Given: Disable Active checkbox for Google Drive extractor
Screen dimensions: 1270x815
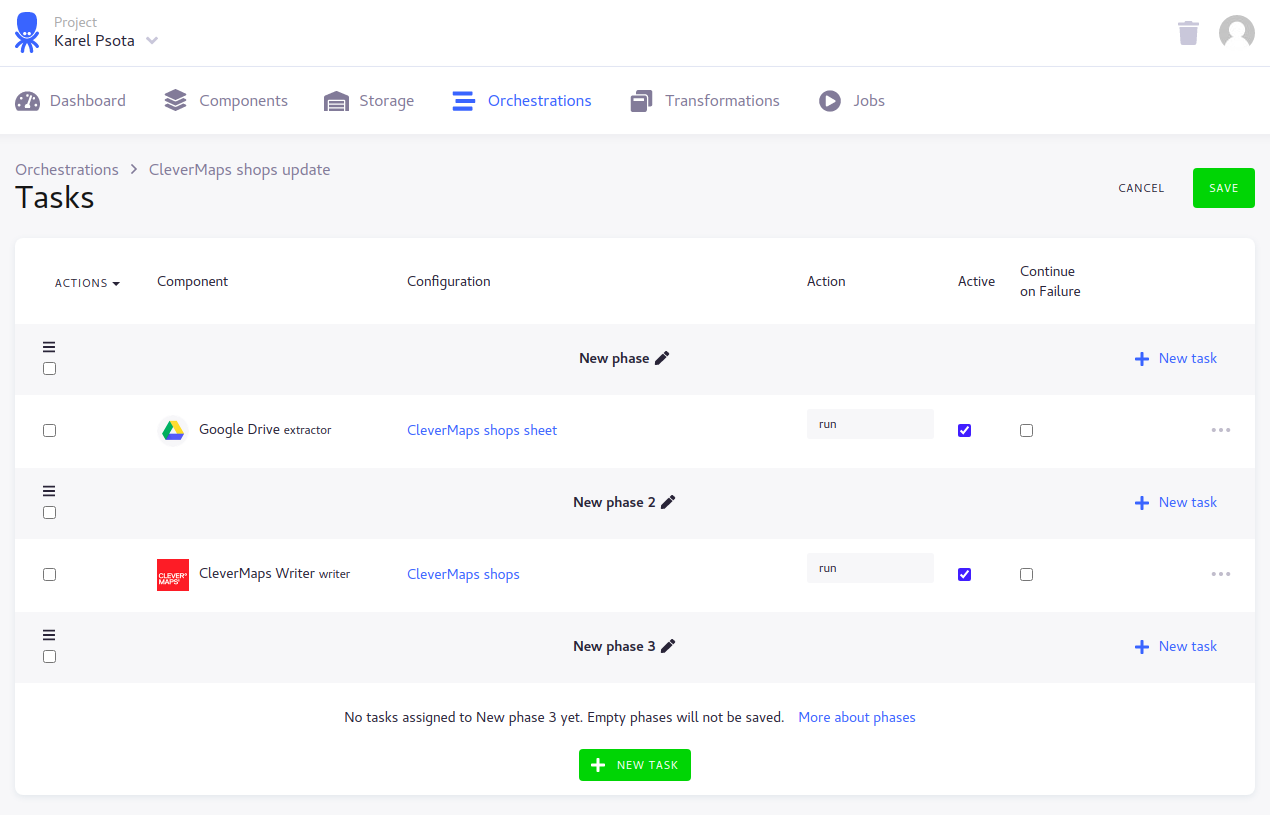Looking at the screenshot, I should point(964,431).
